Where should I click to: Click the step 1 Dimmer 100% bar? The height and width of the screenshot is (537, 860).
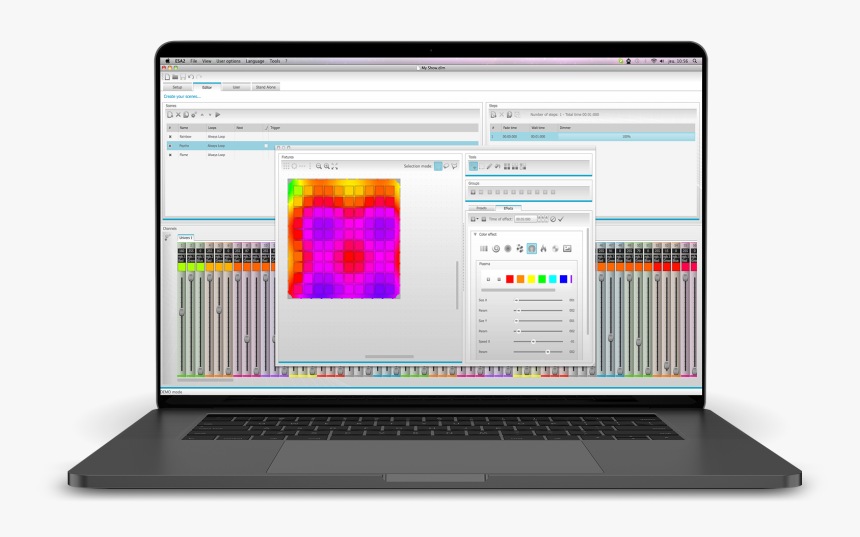pyautogui.click(x=626, y=137)
